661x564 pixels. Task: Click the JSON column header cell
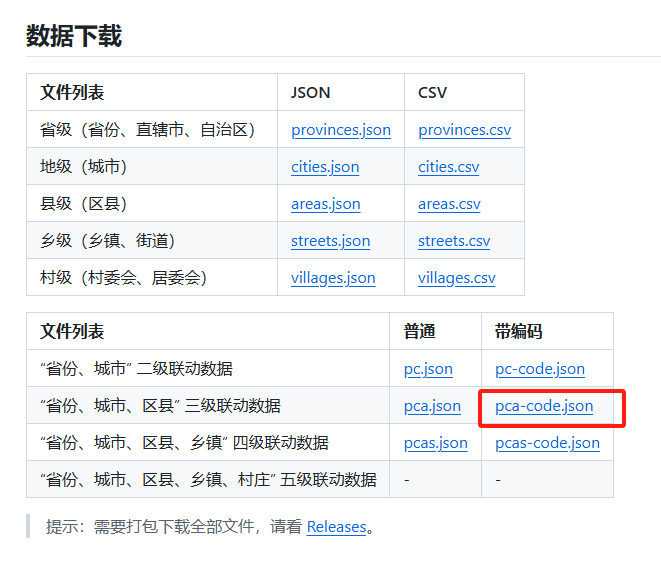pos(310,93)
